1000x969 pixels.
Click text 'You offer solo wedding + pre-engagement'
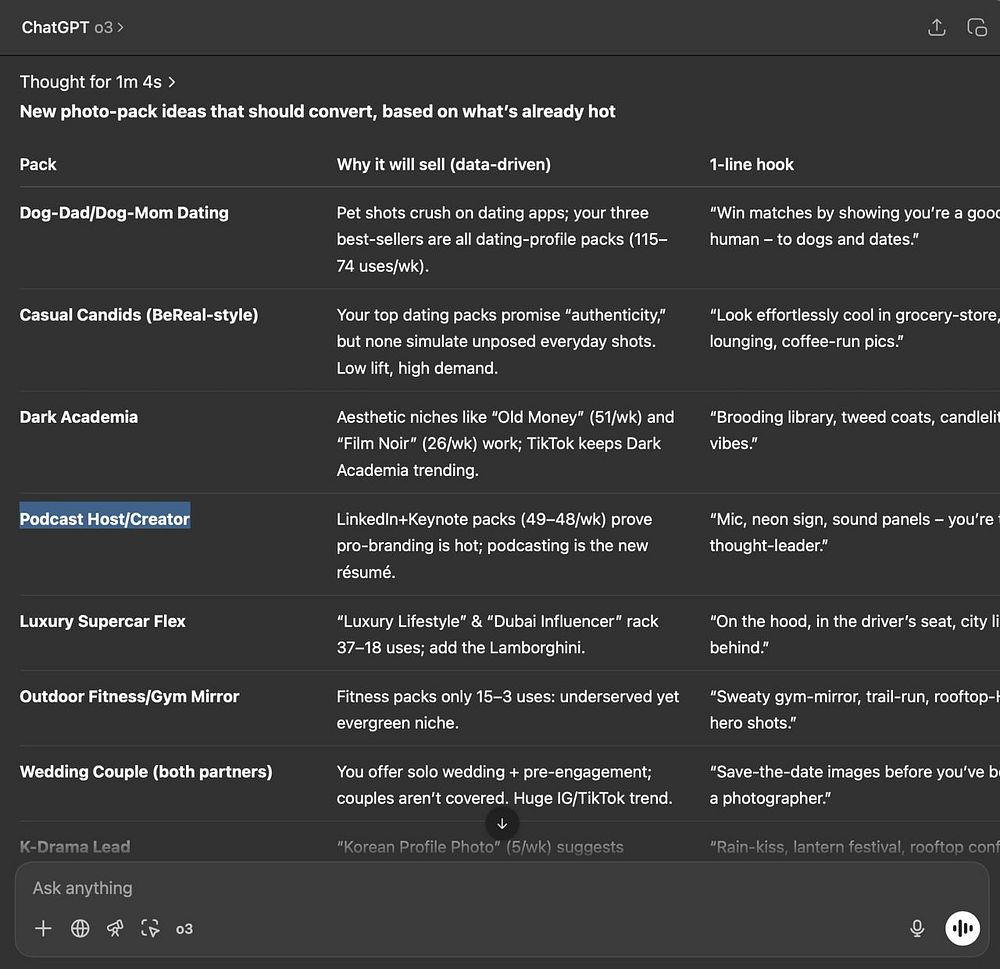point(494,772)
